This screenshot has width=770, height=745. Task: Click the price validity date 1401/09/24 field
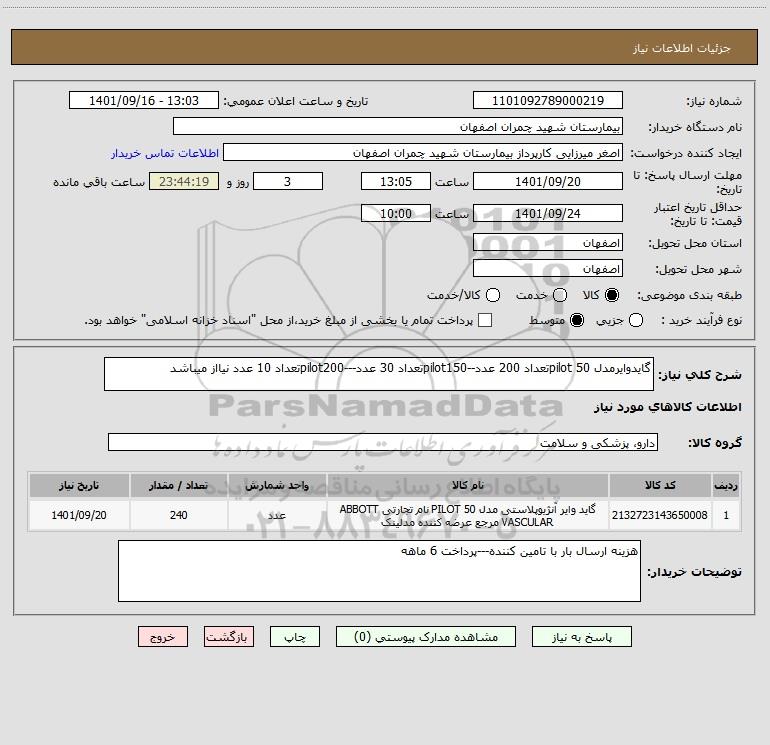click(x=548, y=213)
